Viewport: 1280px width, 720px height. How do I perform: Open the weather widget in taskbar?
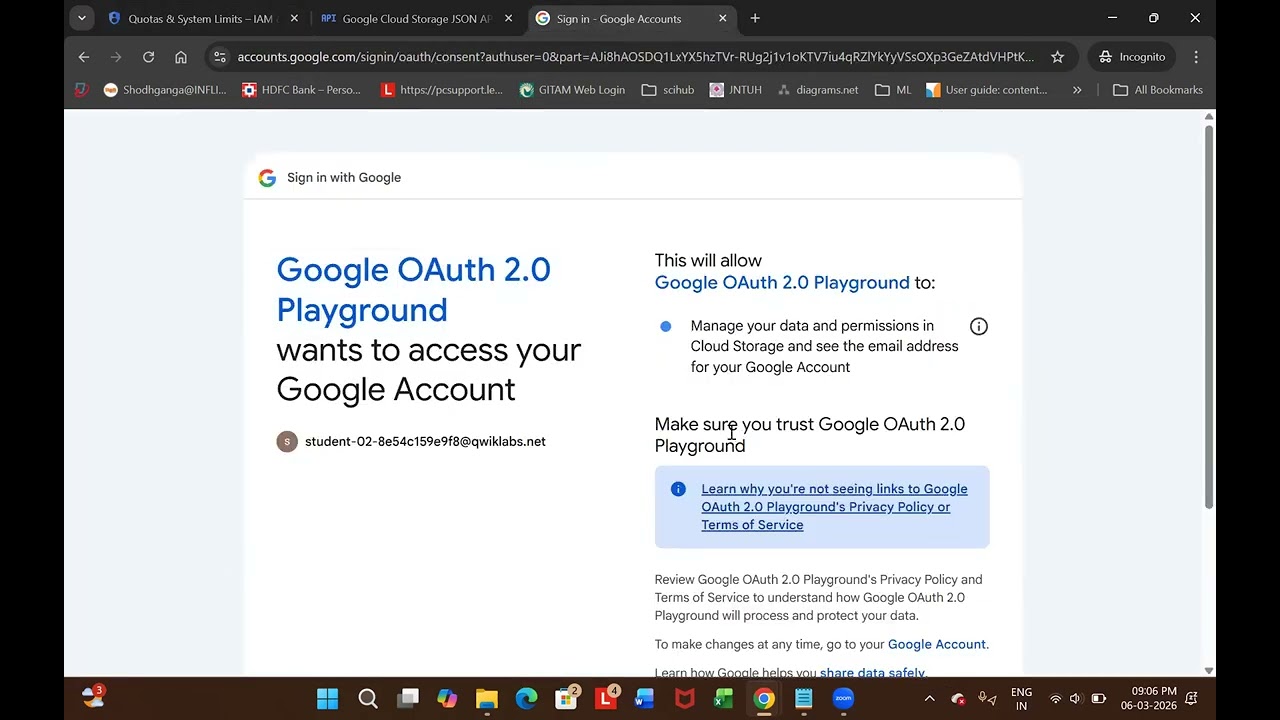tap(93, 698)
